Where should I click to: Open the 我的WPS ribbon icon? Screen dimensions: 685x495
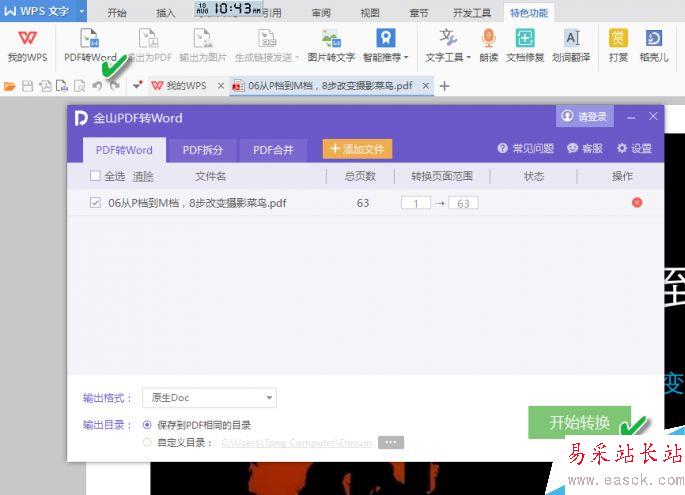(x=27, y=45)
